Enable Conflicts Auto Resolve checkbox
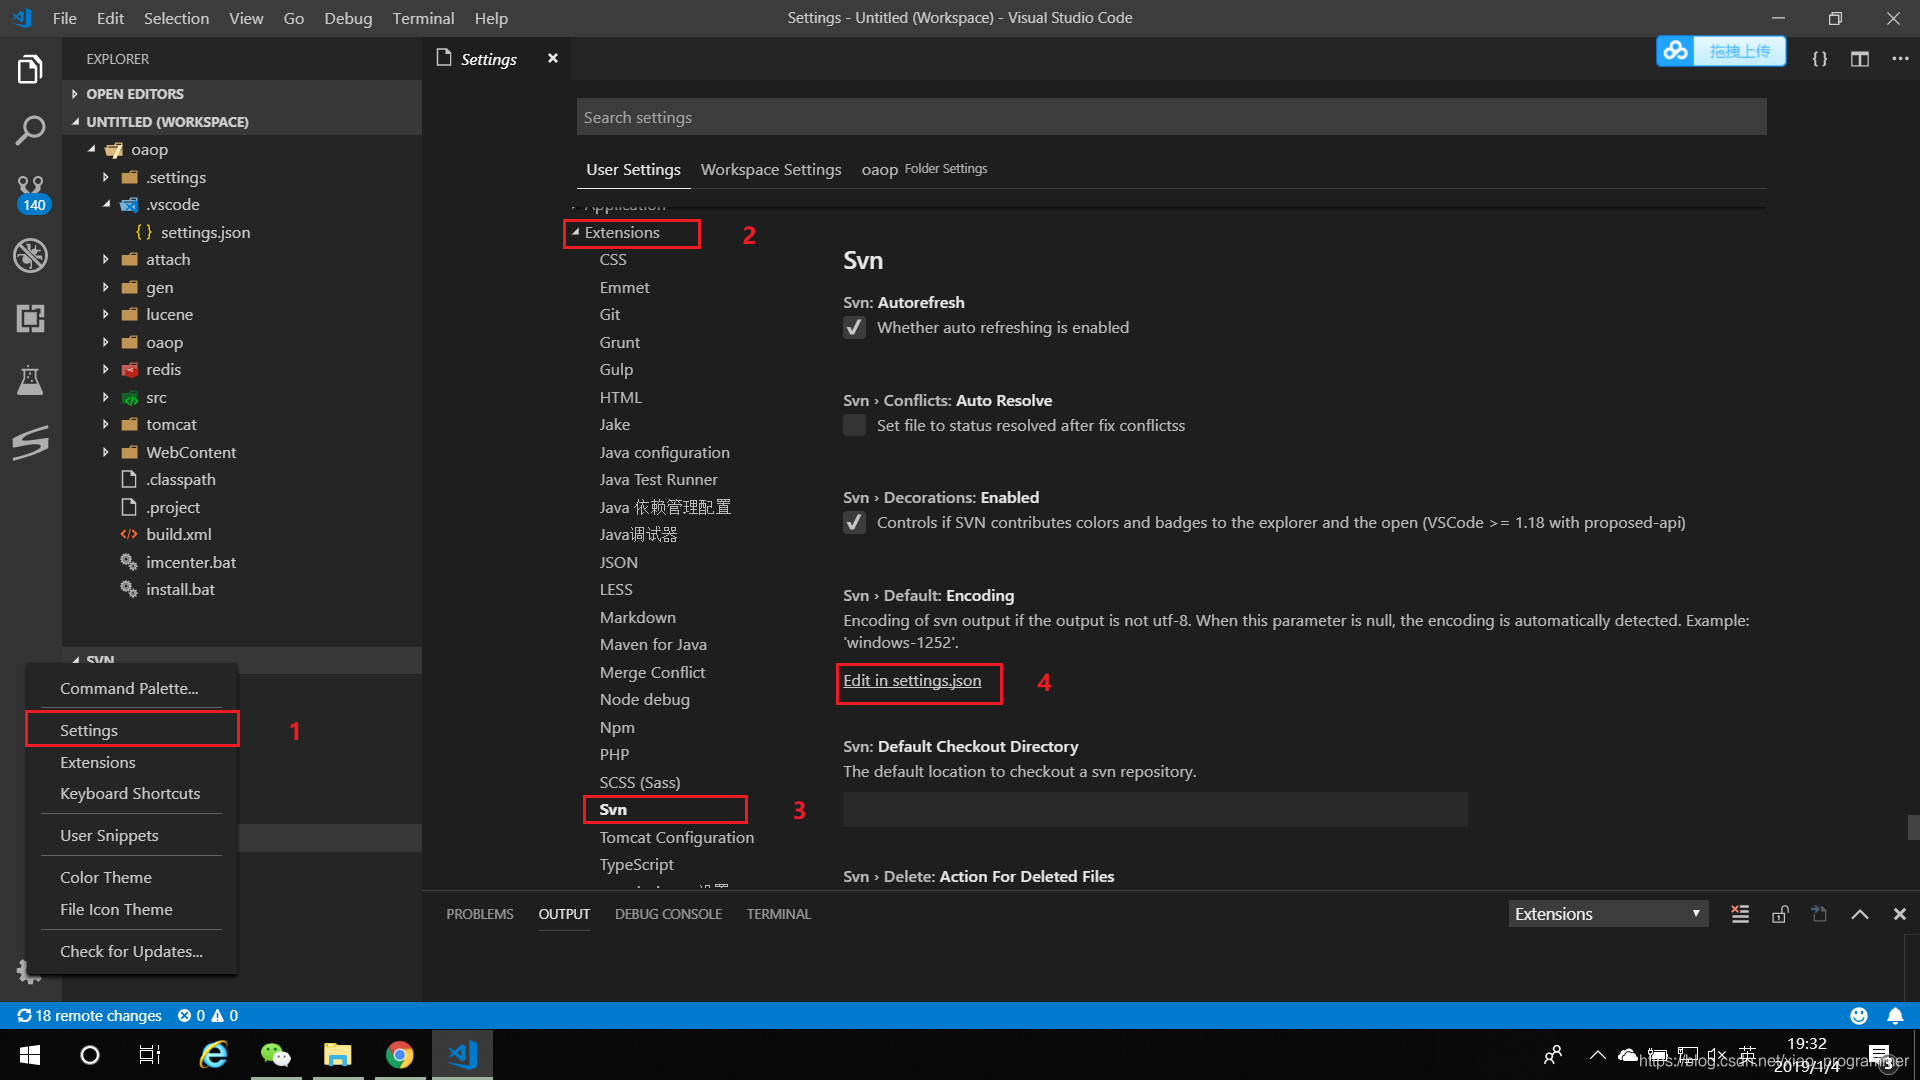The height and width of the screenshot is (1080, 1920). tap(854, 426)
